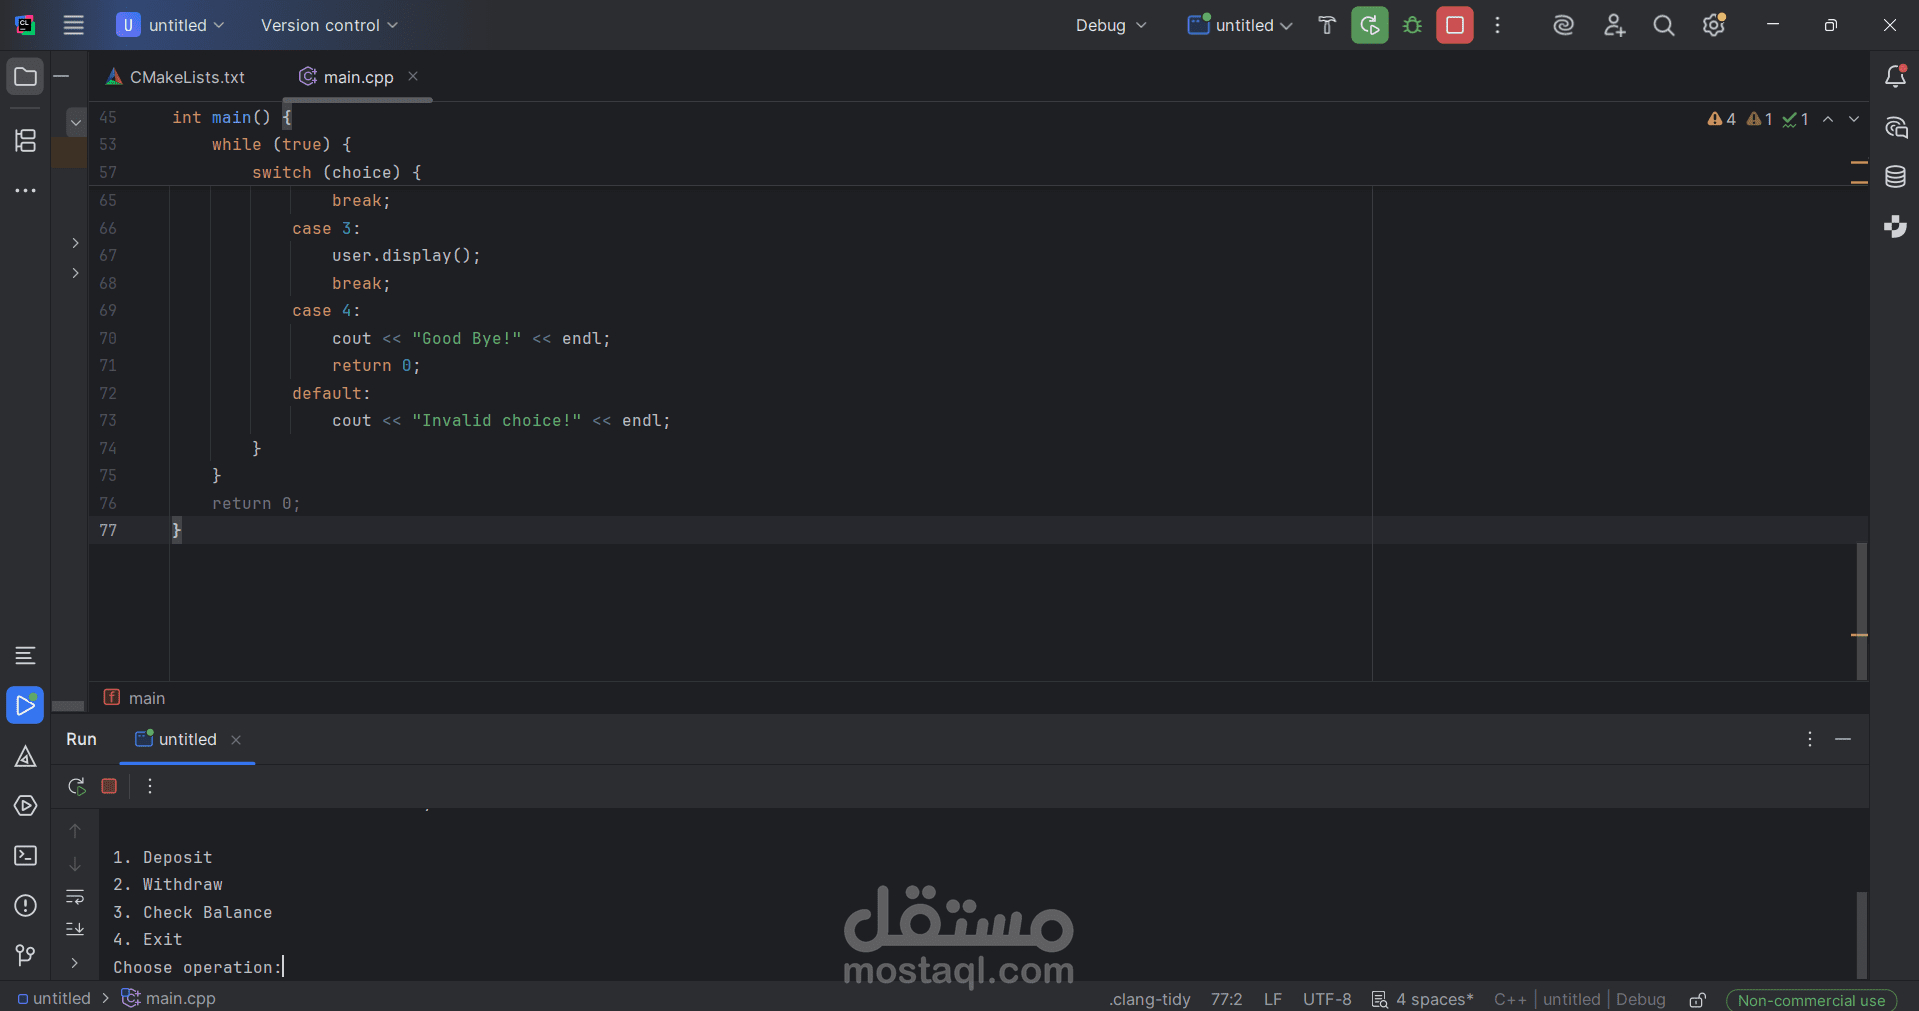Click the Run panel title
1919x1011 pixels.
[81, 739]
